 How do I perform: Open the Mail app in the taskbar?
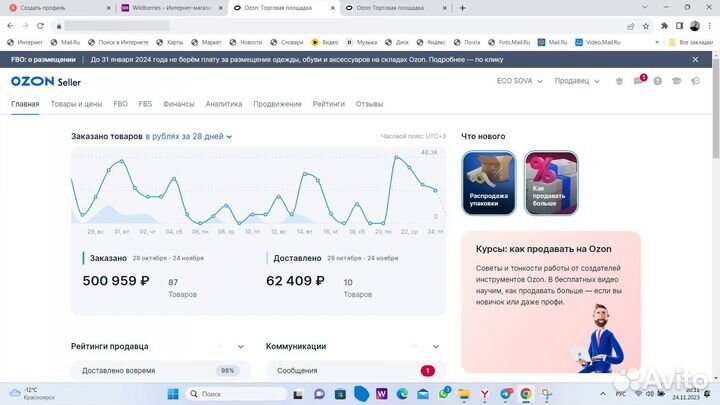point(423,394)
